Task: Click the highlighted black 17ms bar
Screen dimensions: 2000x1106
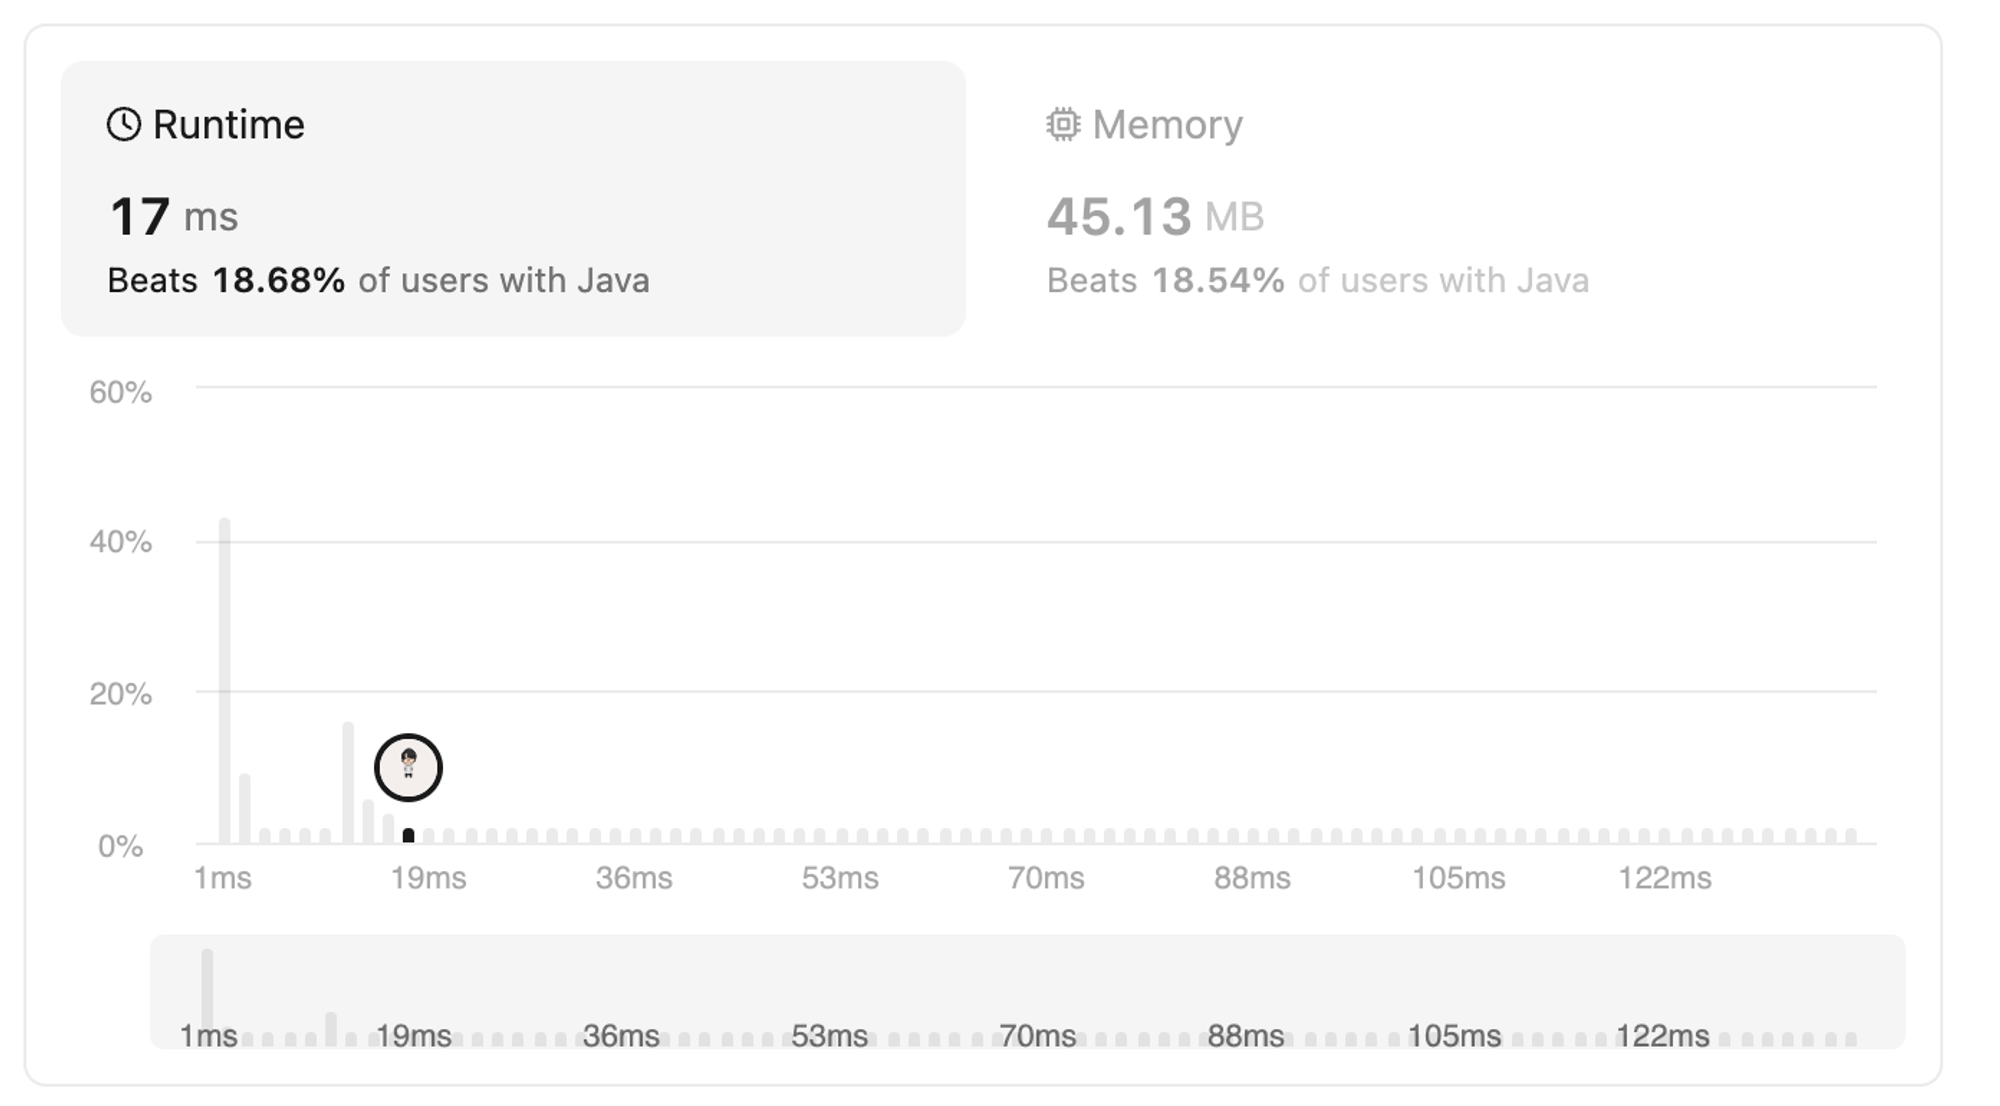Action: coord(408,836)
